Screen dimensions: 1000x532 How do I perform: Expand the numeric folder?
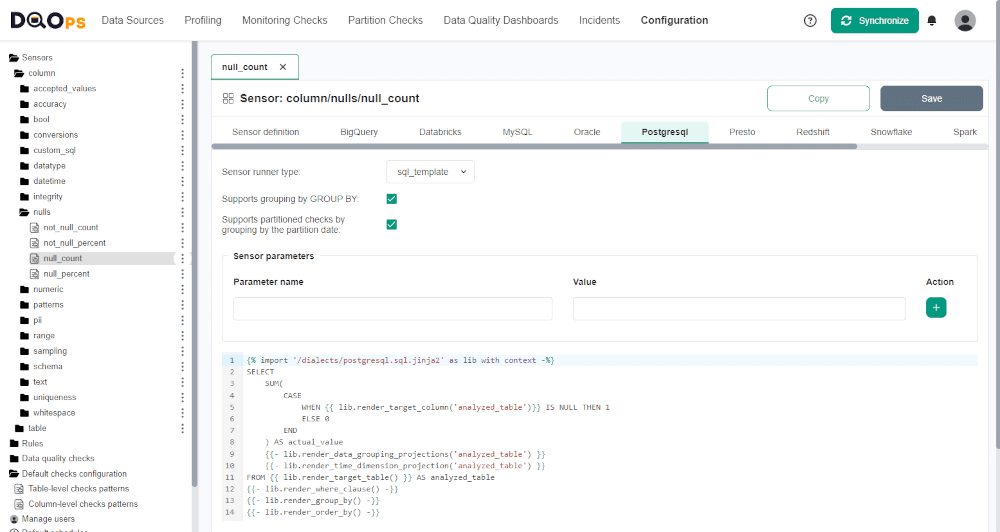[x=47, y=289]
